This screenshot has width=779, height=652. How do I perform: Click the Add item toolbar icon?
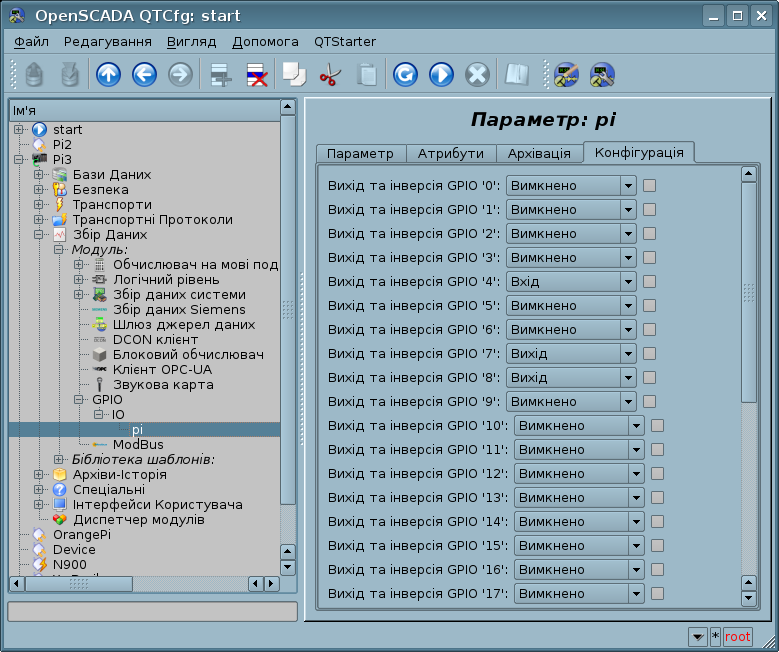pos(219,75)
